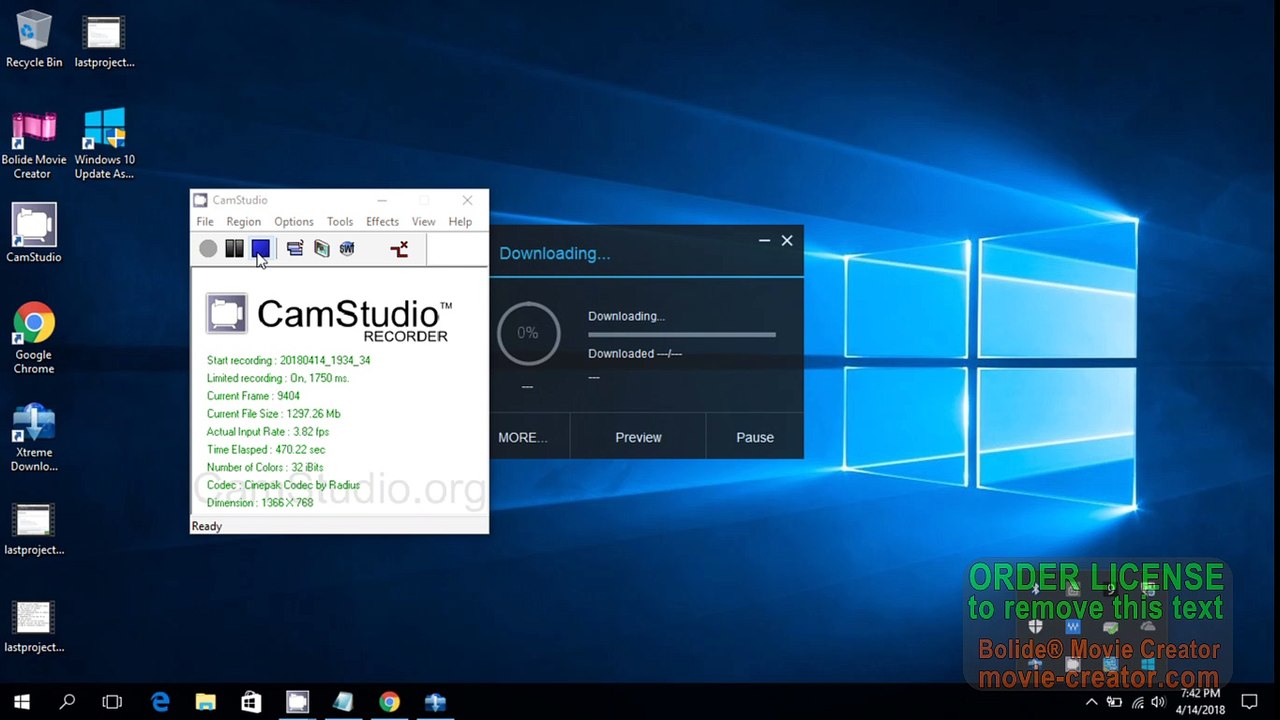
Task: Click the gray Record button in CamStudio
Action: tap(208, 249)
